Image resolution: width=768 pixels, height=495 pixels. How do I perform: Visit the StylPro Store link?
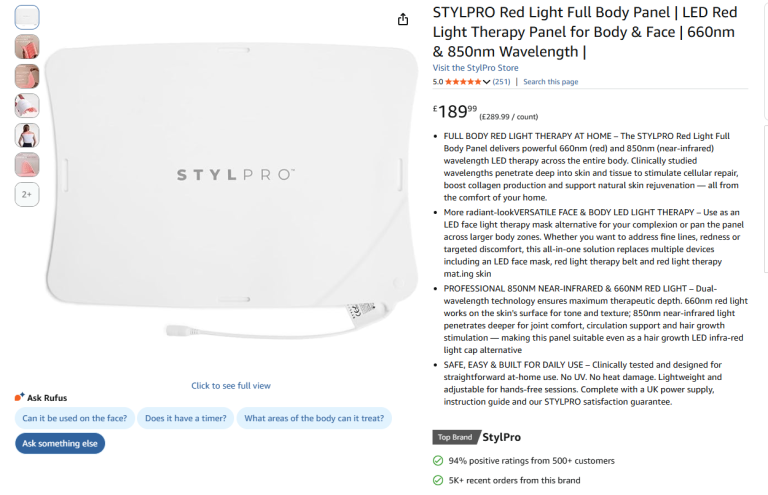pyautogui.click(x=475, y=68)
